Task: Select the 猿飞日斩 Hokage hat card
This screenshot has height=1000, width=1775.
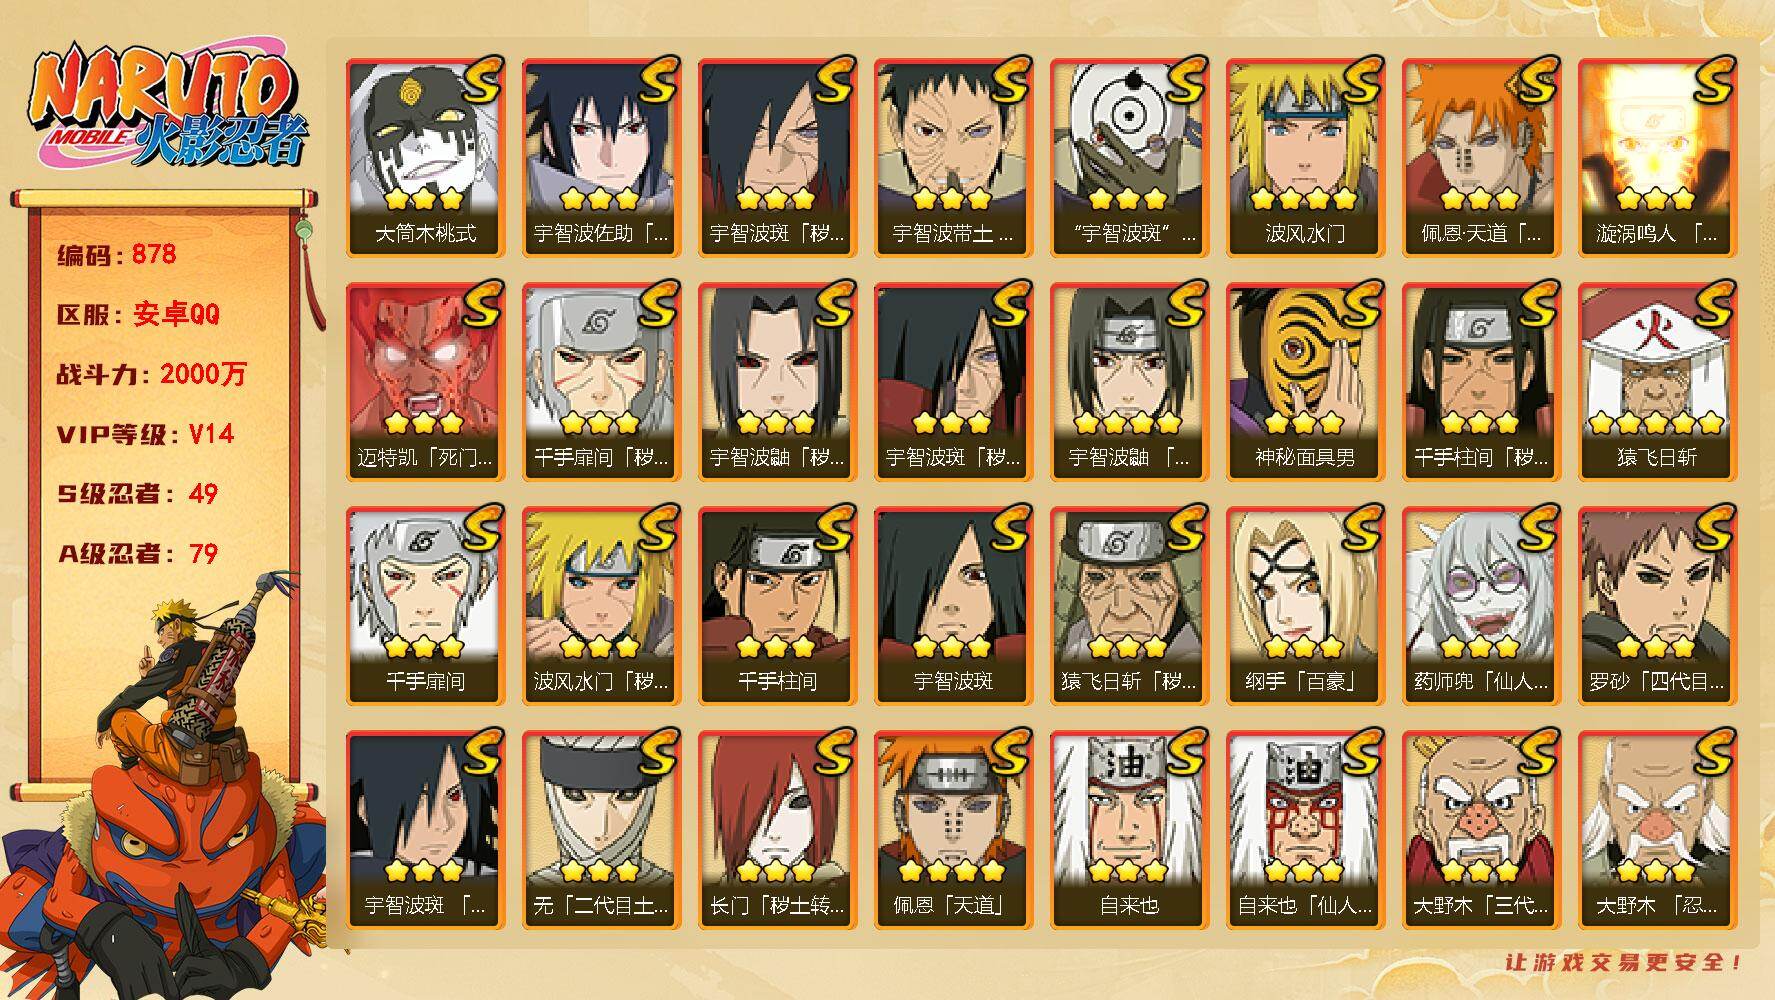Action: [1658, 382]
